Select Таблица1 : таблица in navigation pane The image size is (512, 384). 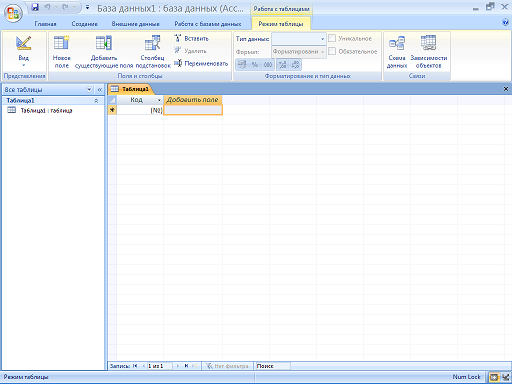pos(46,110)
